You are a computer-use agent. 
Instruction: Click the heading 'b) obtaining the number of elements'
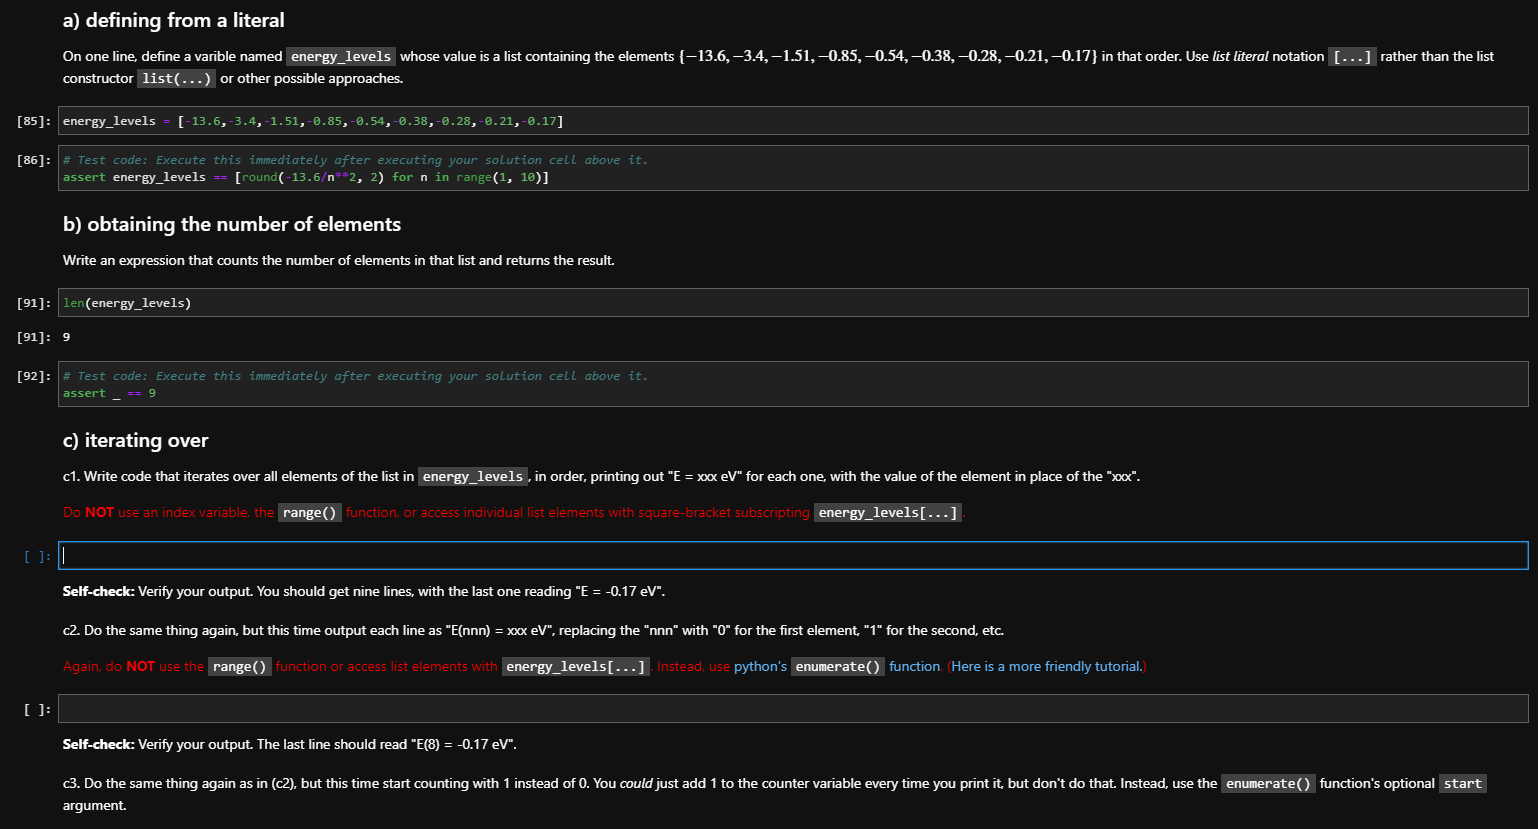(x=230, y=224)
